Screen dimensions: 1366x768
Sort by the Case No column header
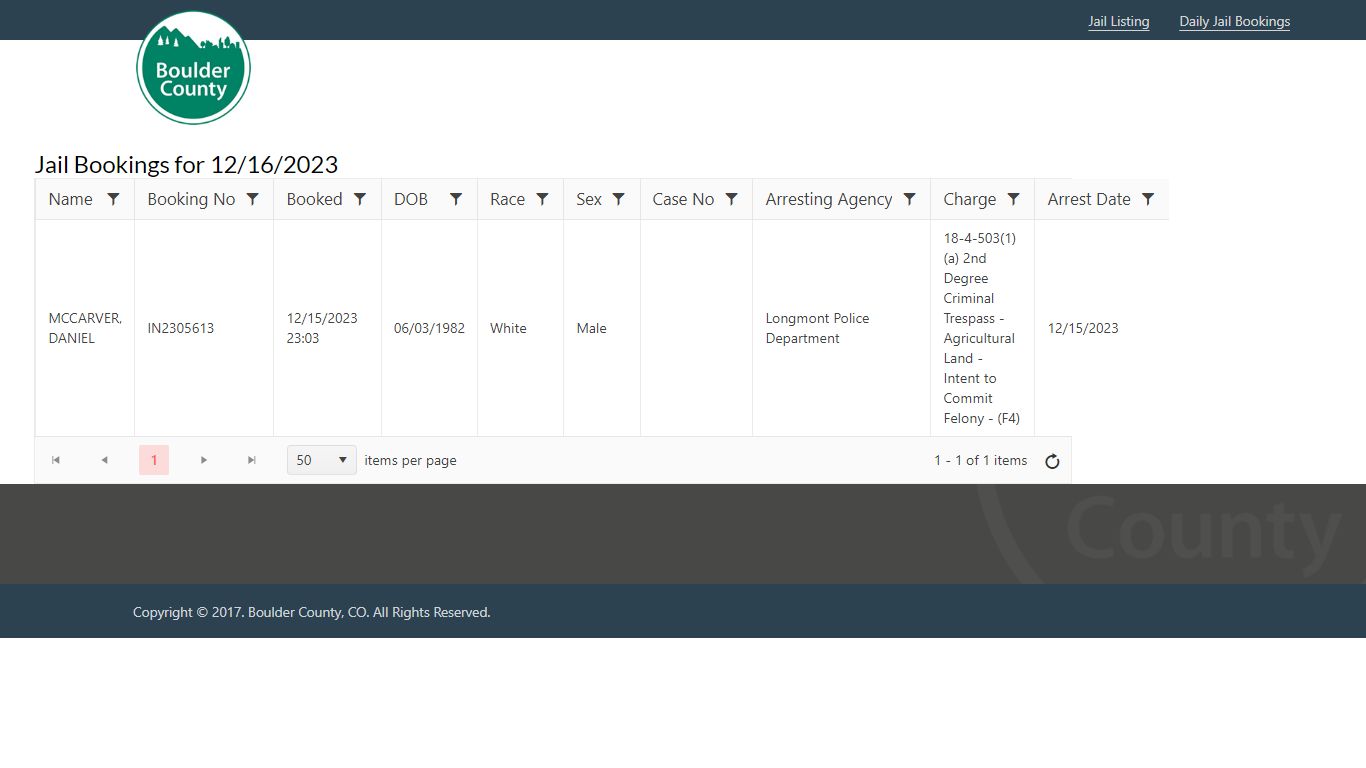pos(683,199)
